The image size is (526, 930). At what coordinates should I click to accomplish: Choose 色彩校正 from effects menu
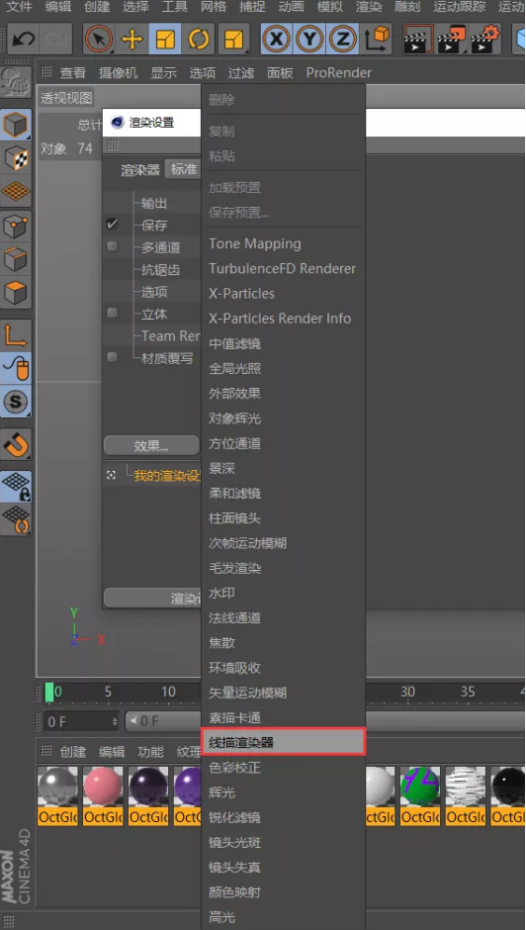[283, 767]
